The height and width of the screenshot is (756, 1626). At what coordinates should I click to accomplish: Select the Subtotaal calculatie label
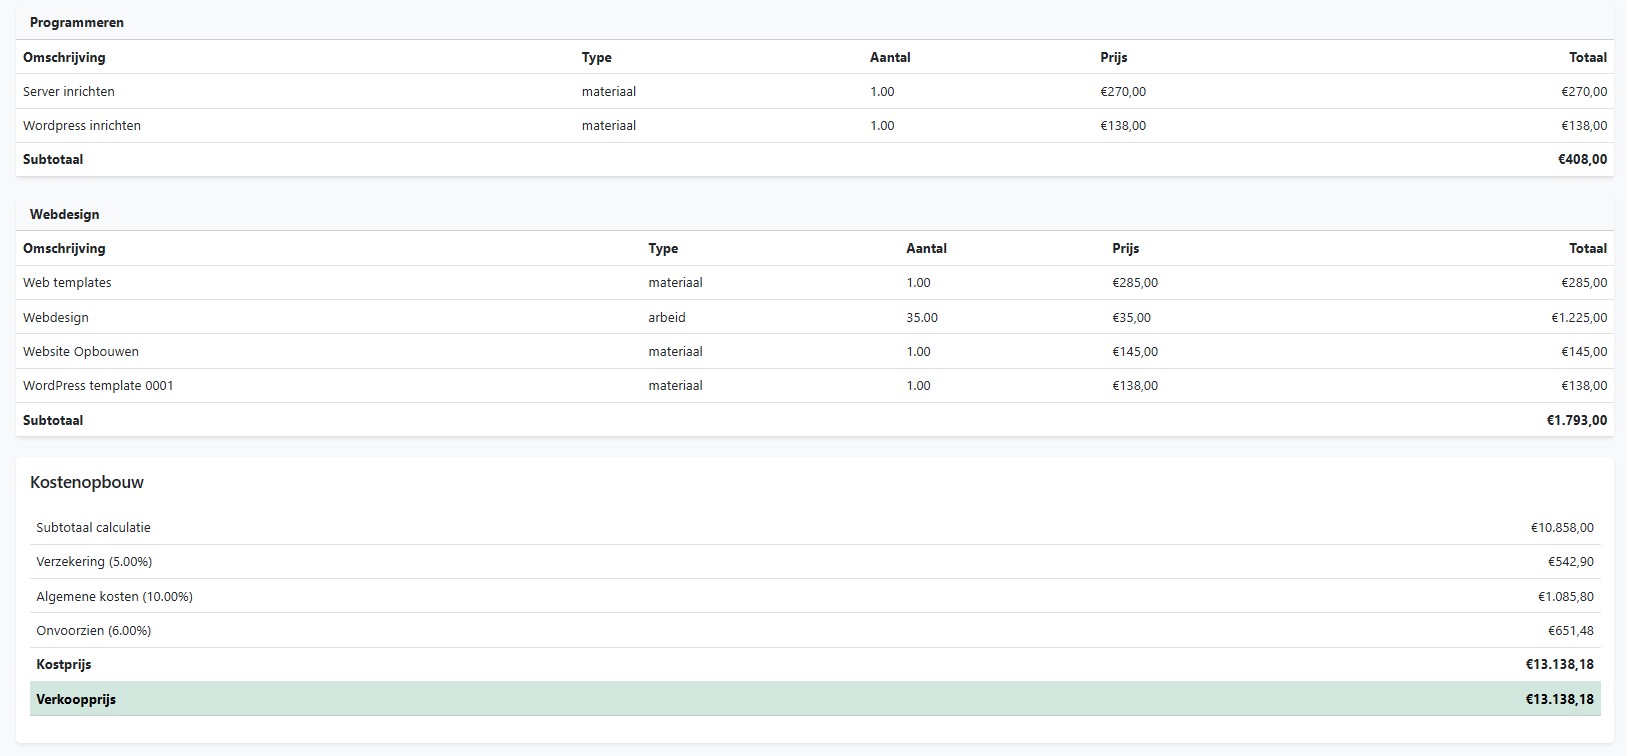pyautogui.click(x=93, y=527)
